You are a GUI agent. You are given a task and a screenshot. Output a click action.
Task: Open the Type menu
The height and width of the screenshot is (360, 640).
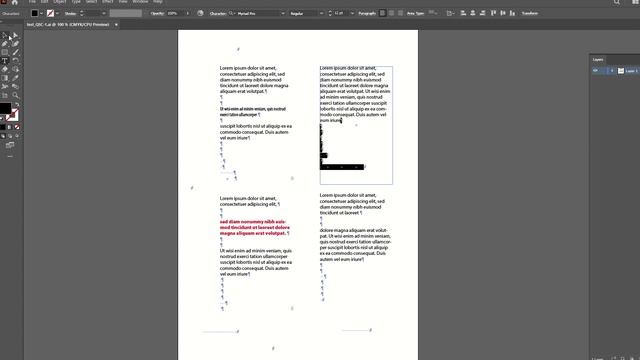click(x=76, y=2)
